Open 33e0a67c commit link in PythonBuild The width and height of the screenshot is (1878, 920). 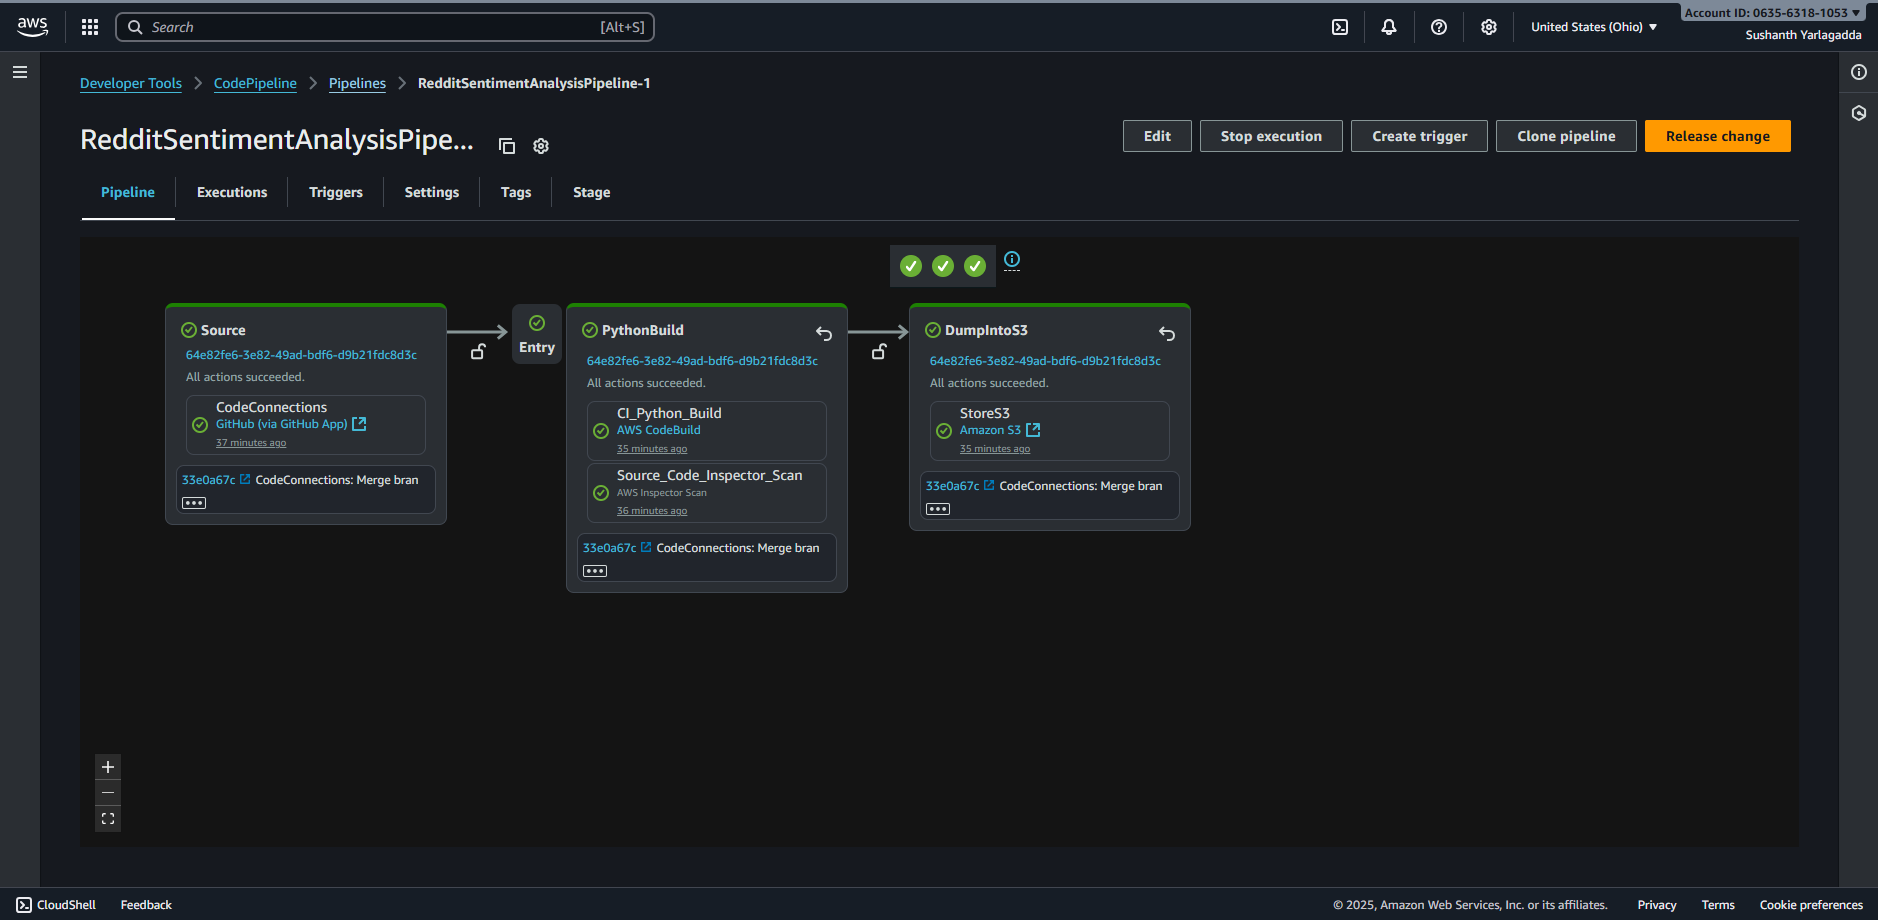pyautogui.click(x=617, y=548)
